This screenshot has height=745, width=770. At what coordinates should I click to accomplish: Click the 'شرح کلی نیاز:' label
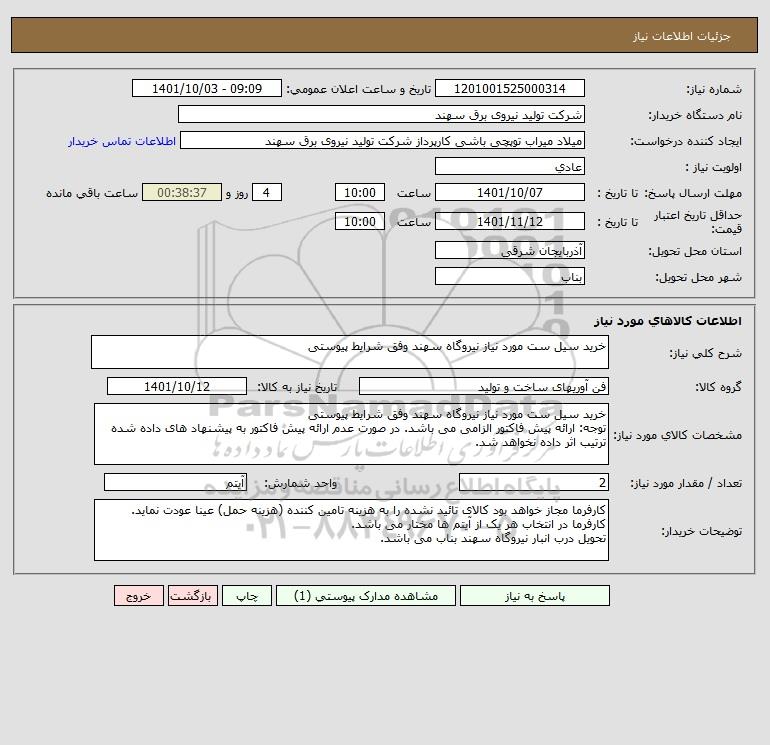tap(706, 353)
